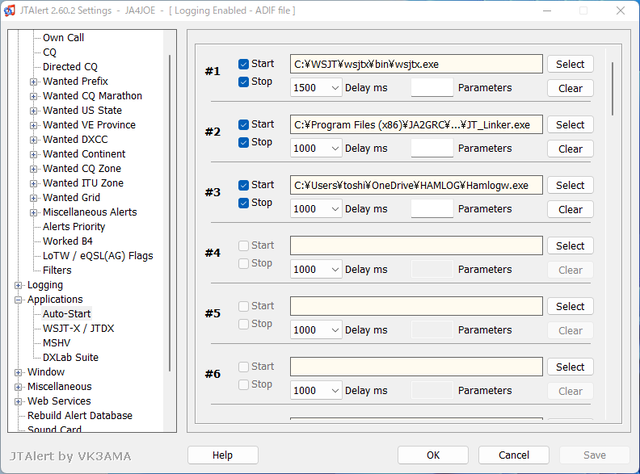Expand the Wanted DXCC node
Screen dimensions: 640x474
pos(33,140)
